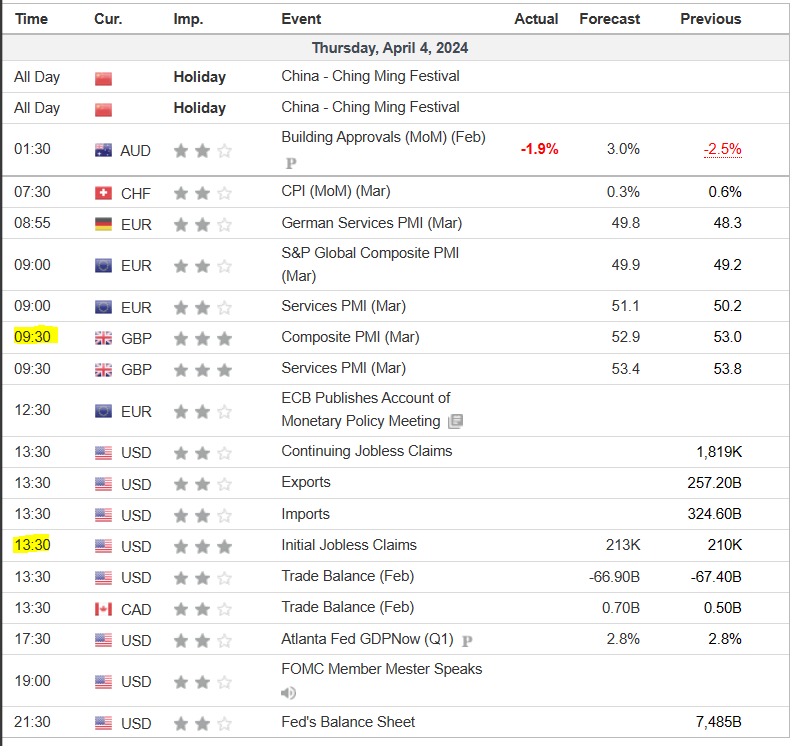The height and width of the screenshot is (746, 797).
Task: Open the Canadian Trade Balance (Feb) event
Action: (347, 607)
